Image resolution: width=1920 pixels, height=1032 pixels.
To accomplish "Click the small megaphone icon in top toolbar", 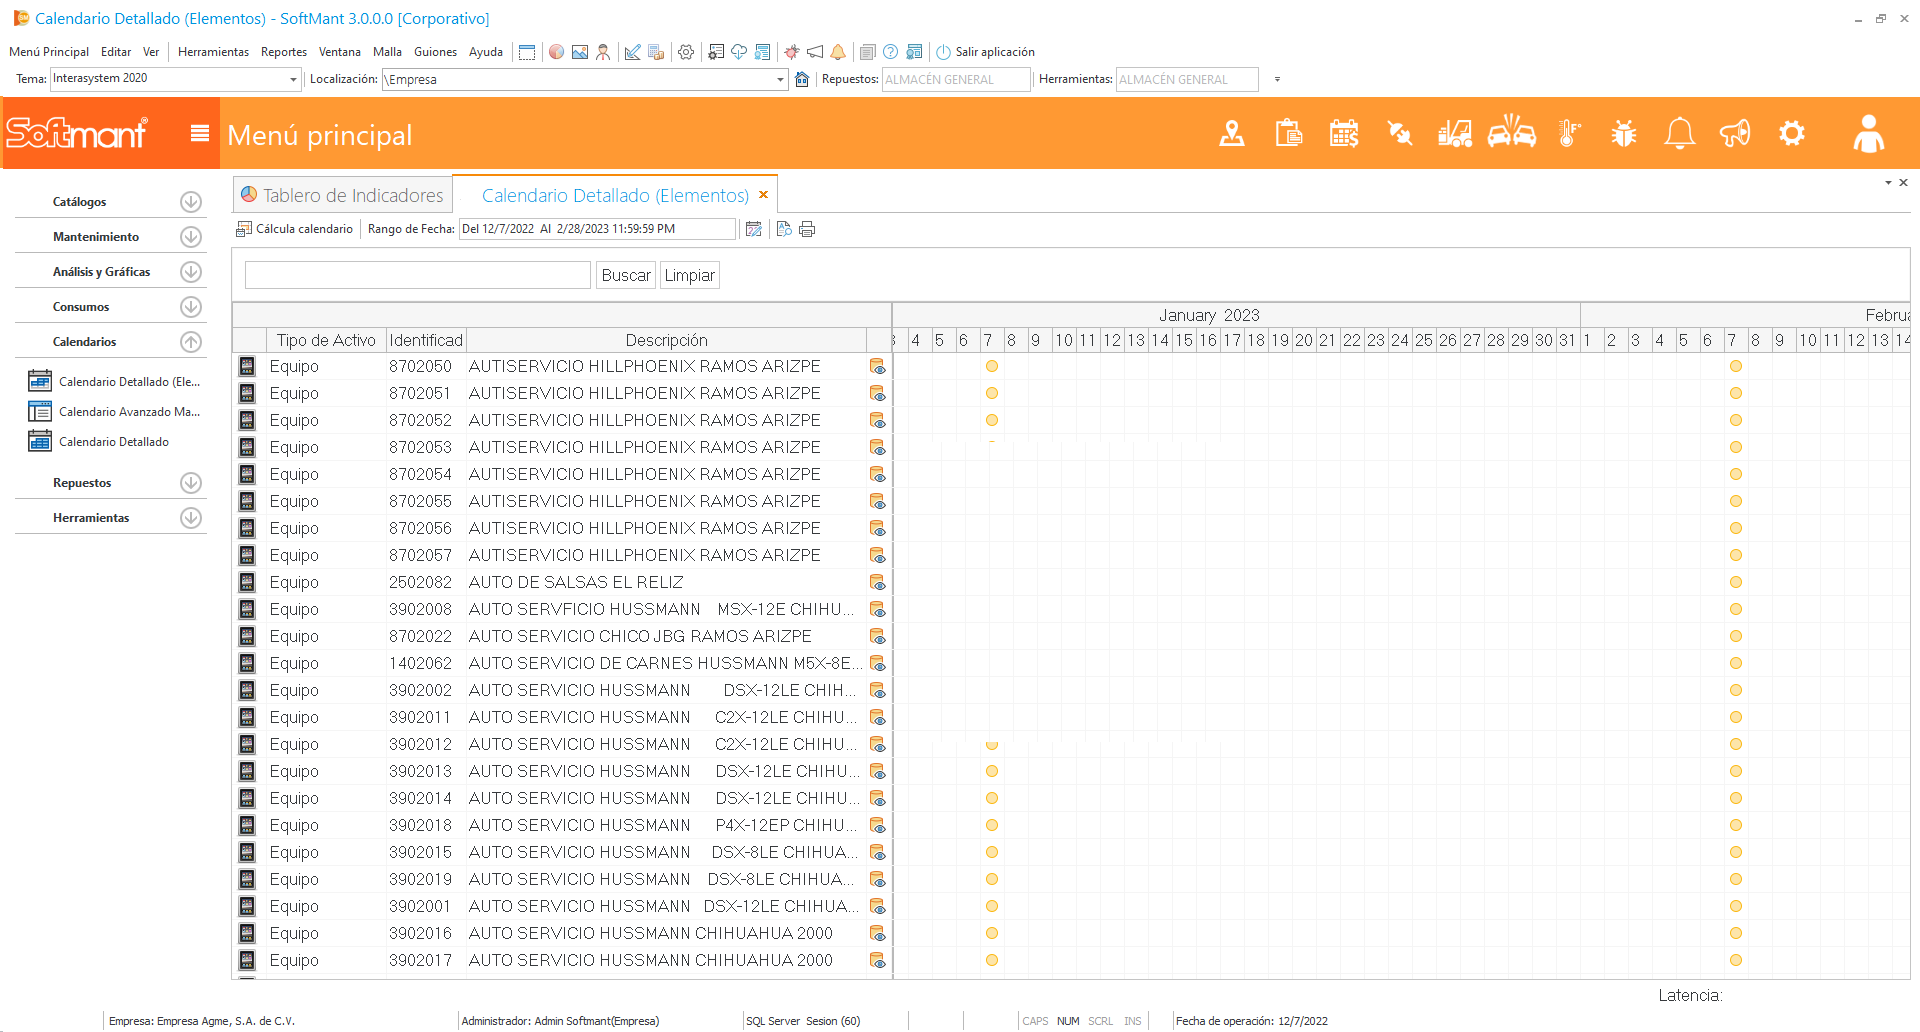I will point(815,52).
